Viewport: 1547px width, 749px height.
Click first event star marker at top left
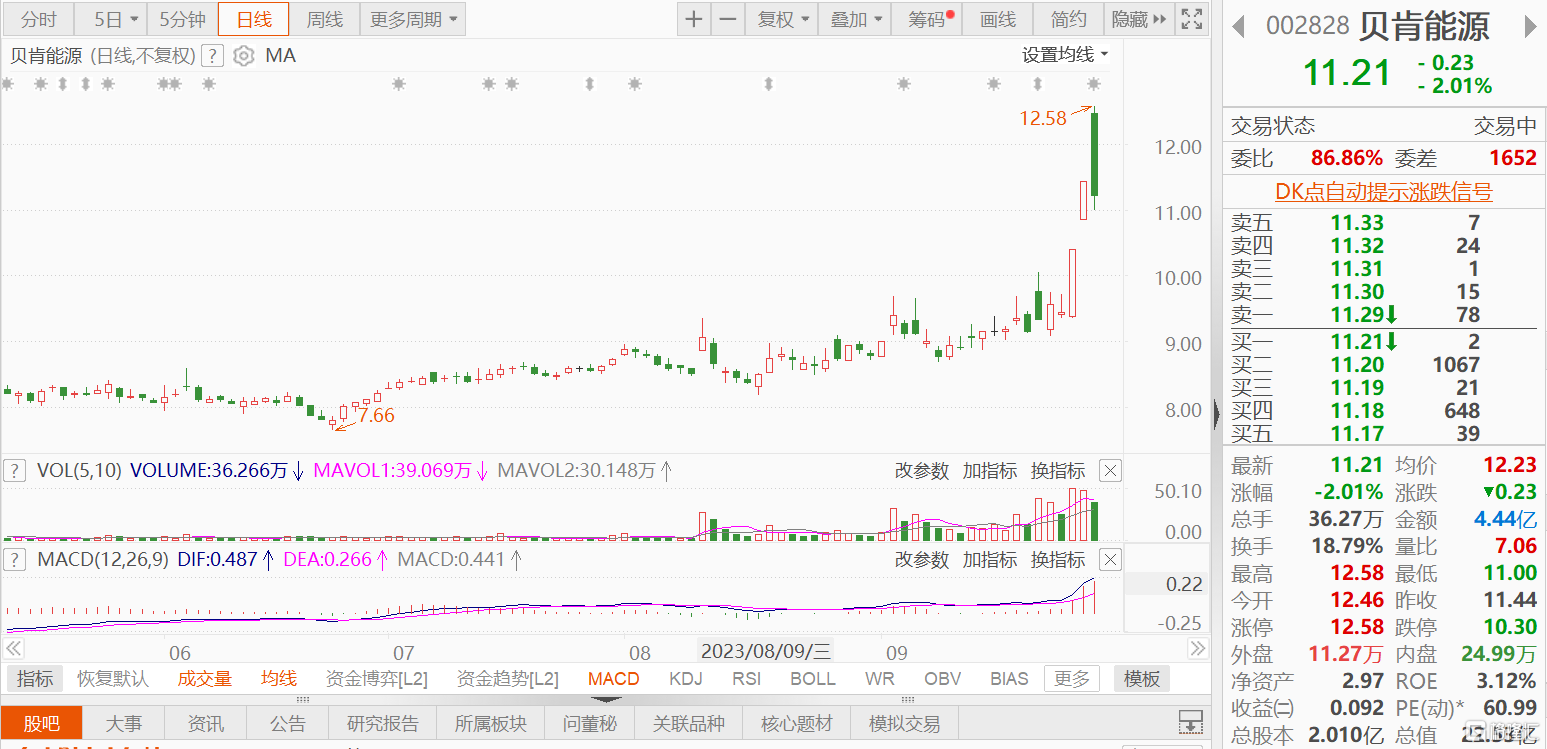[x=7, y=84]
